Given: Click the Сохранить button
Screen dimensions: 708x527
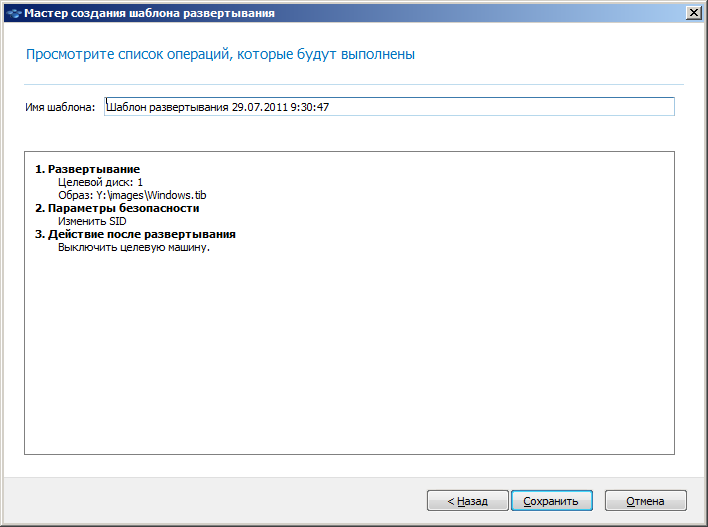Looking at the screenshot, I should coord(551,501).
